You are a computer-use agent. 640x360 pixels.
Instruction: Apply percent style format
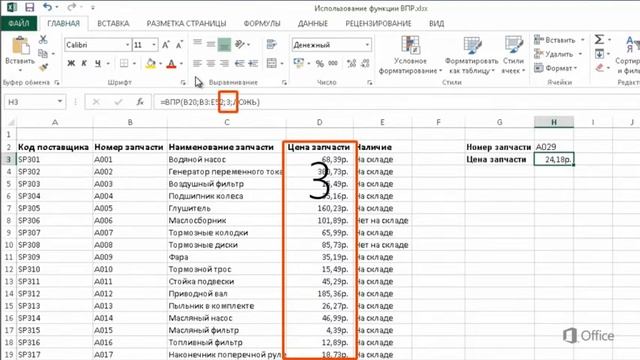tap(320, 63)
